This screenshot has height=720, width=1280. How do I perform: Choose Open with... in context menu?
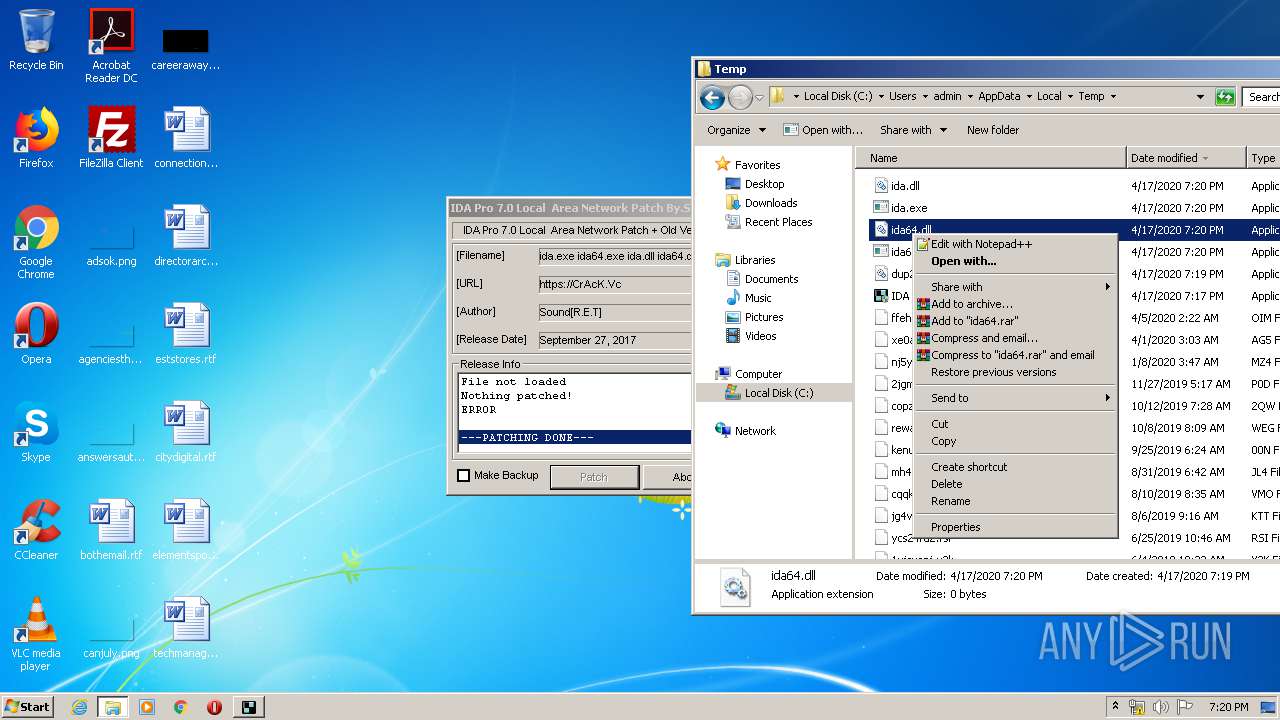pyautogui.click(x=1015, y=261)
